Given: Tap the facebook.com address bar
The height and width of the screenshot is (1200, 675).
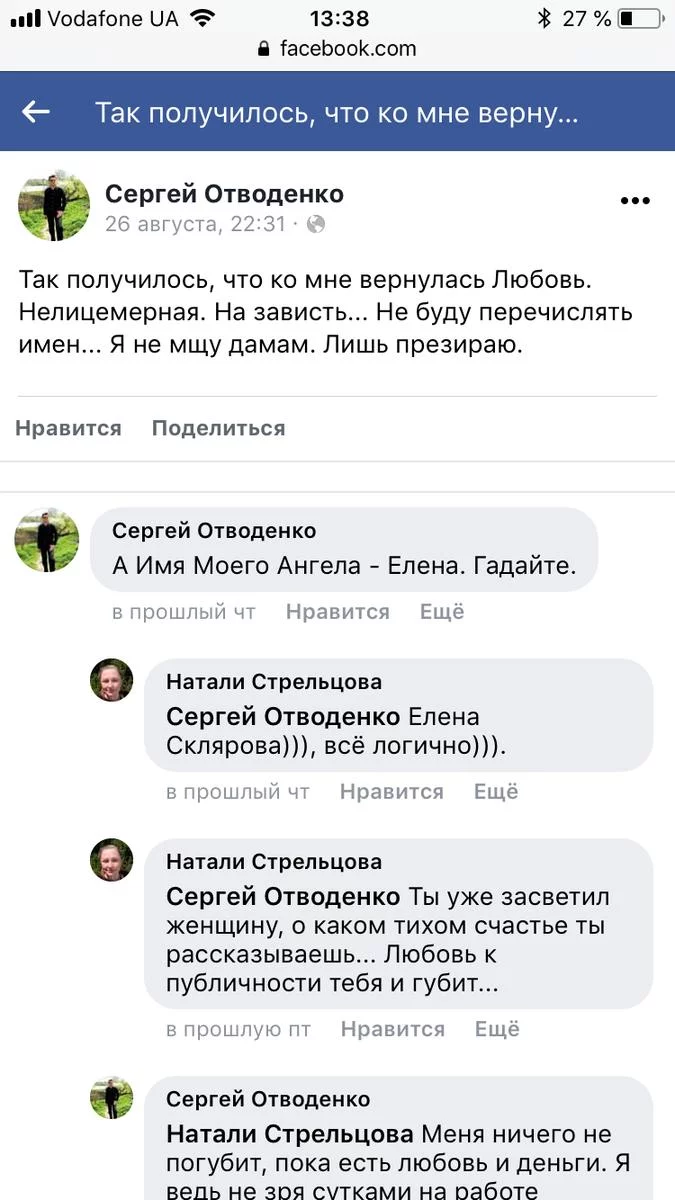Looking at the screenshot, I should pyautogui.click(x=337, y=49).
